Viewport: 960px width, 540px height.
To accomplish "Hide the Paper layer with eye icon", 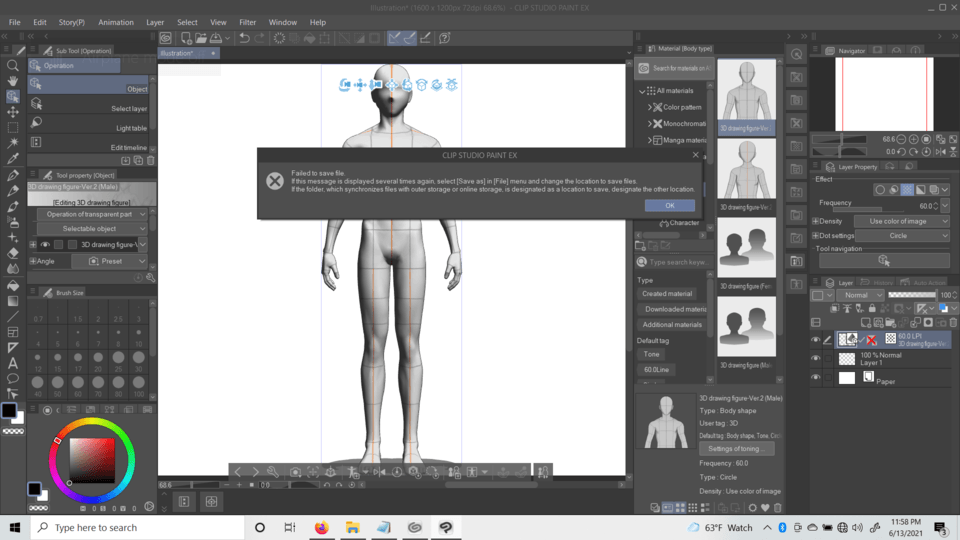I will coord(816,378).
